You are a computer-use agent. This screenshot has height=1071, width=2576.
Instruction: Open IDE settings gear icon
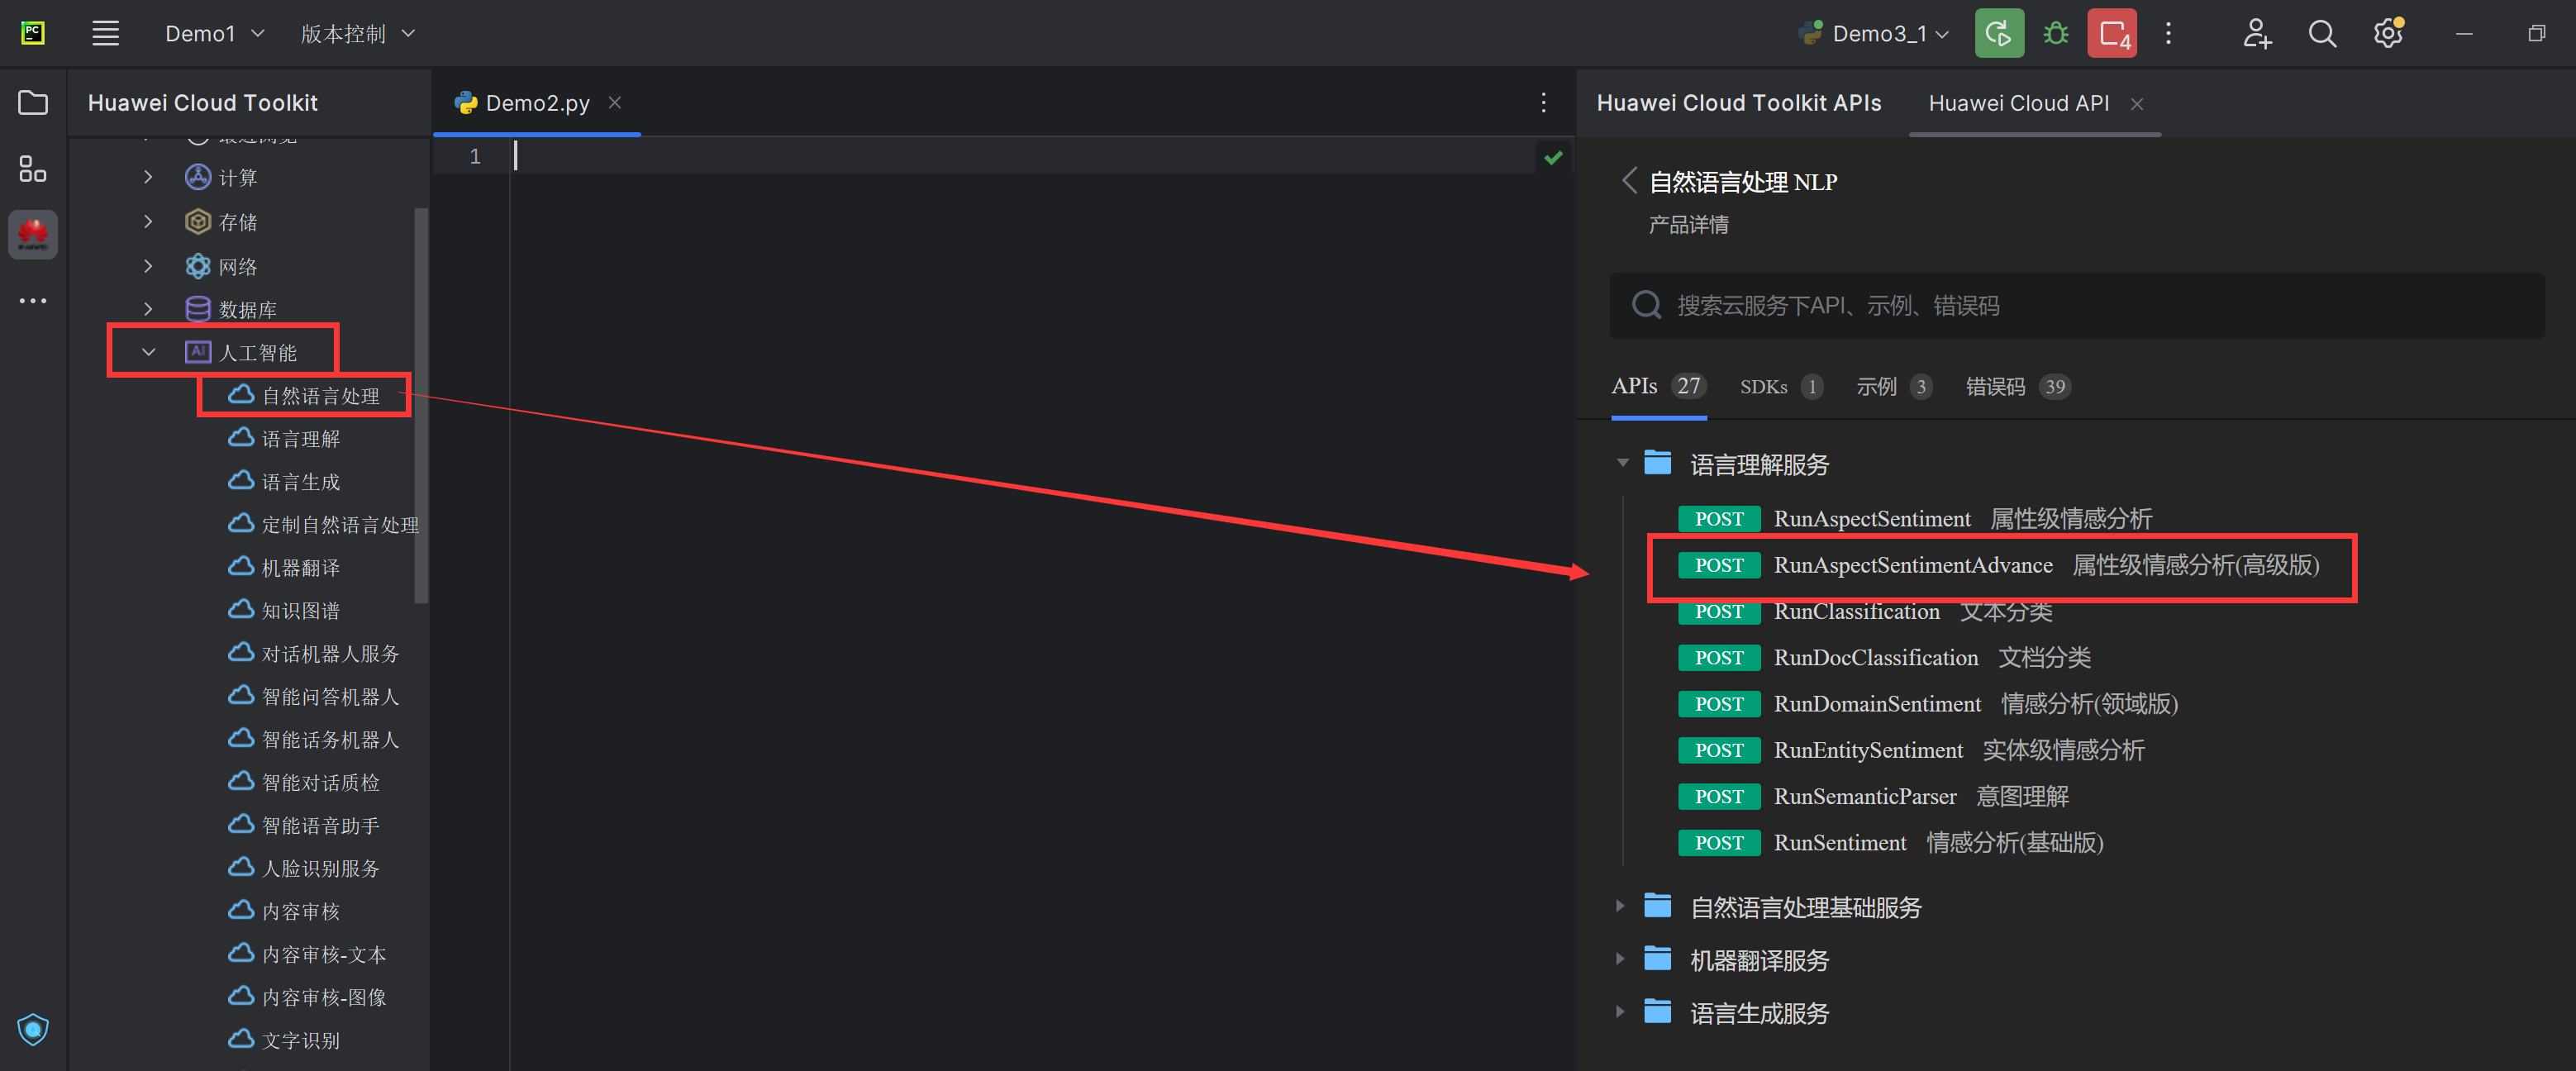(x=2388, y=34)
